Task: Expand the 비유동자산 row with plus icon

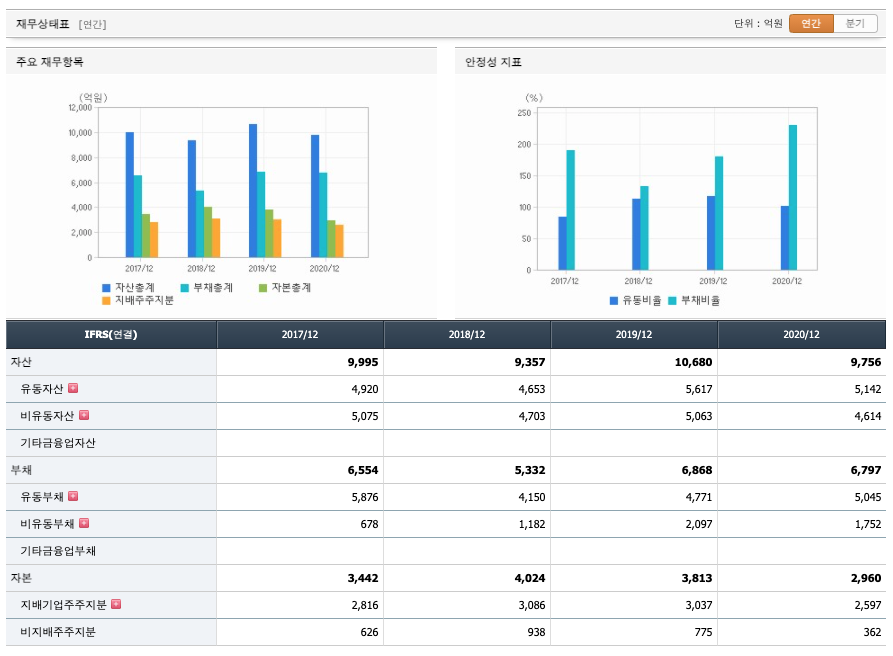Action: click(84, 415)
